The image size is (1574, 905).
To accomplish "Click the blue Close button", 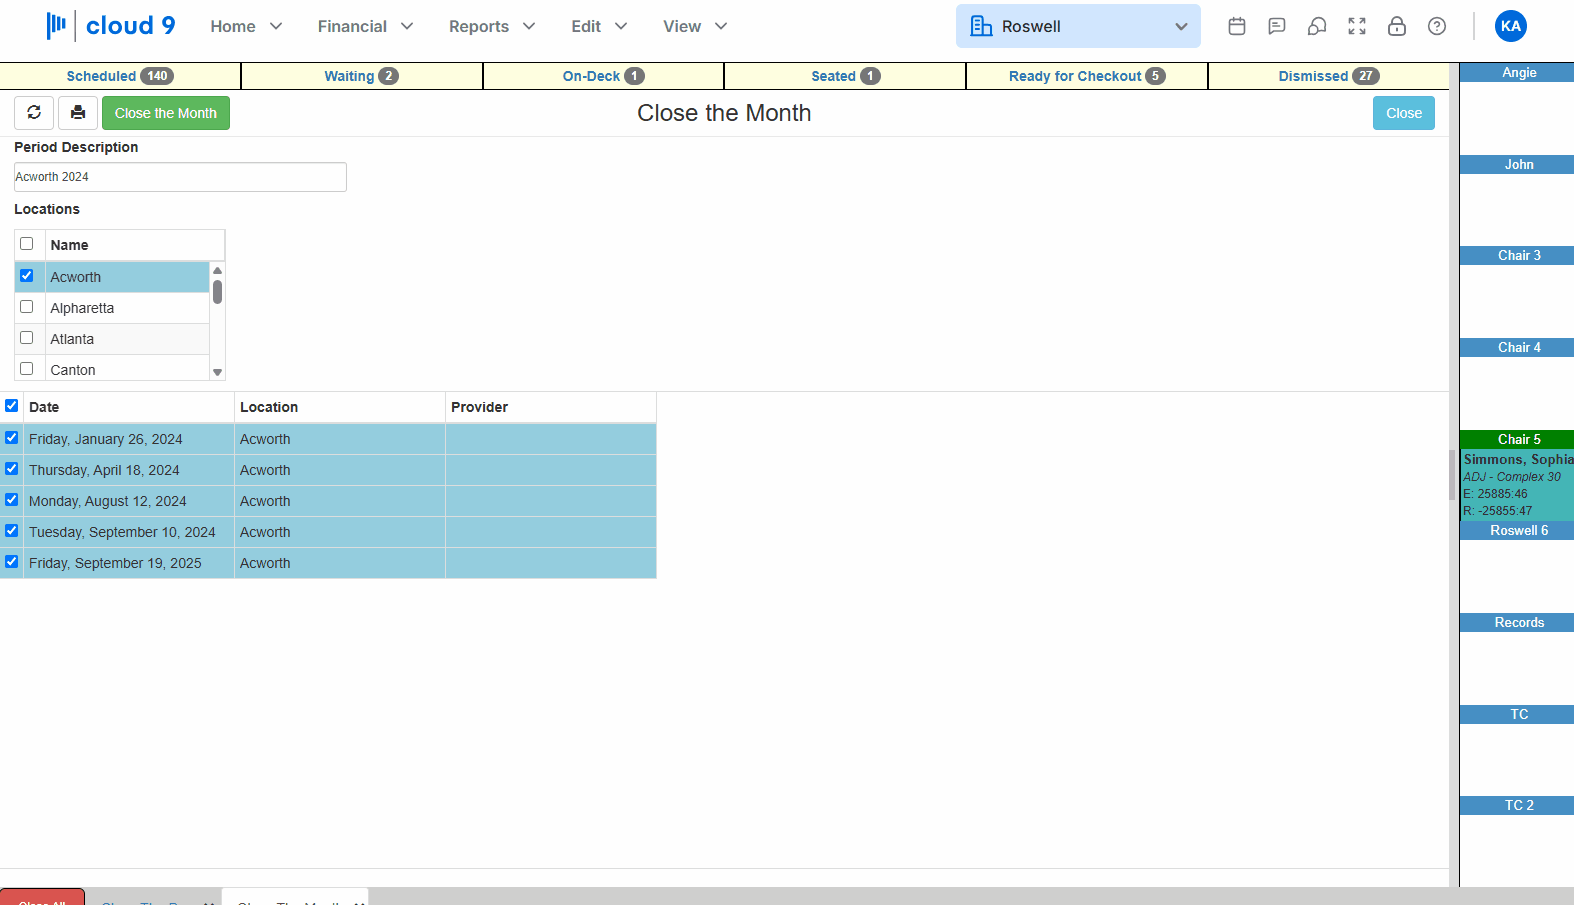I will [x=1404, y=113].
